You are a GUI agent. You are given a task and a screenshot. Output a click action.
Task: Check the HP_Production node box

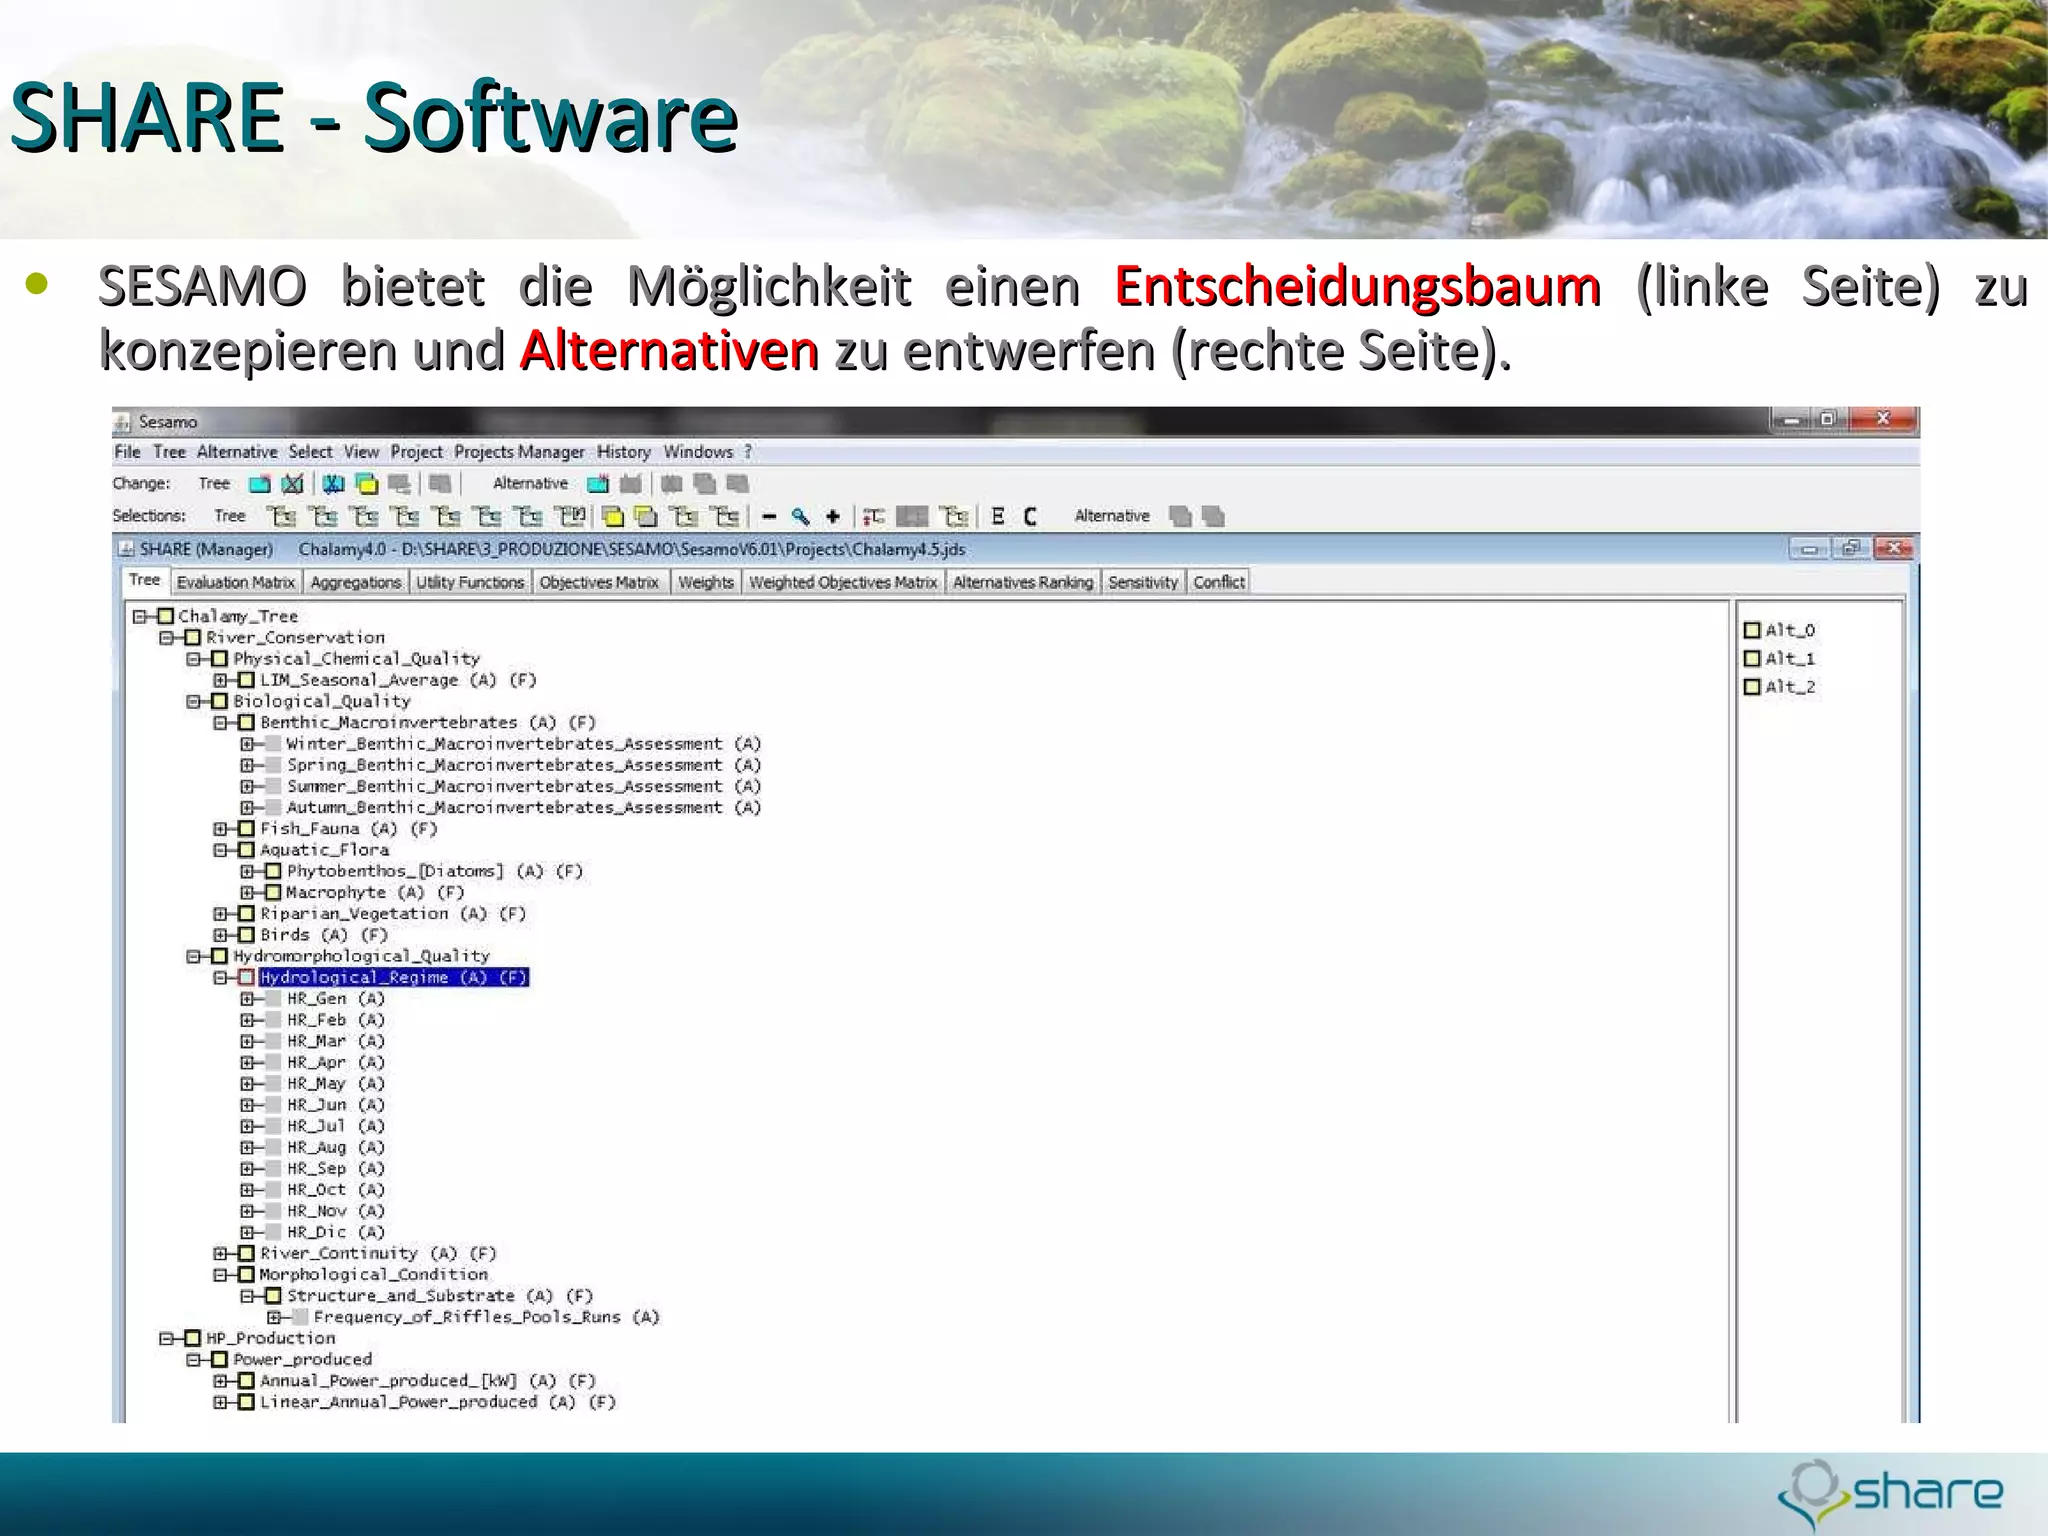193,1338
